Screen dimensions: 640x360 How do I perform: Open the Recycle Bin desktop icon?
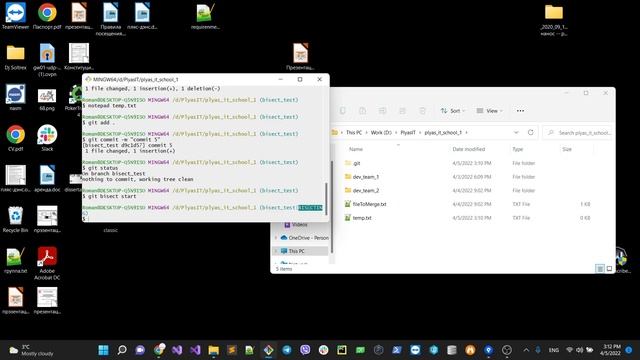tap(16, 219)
